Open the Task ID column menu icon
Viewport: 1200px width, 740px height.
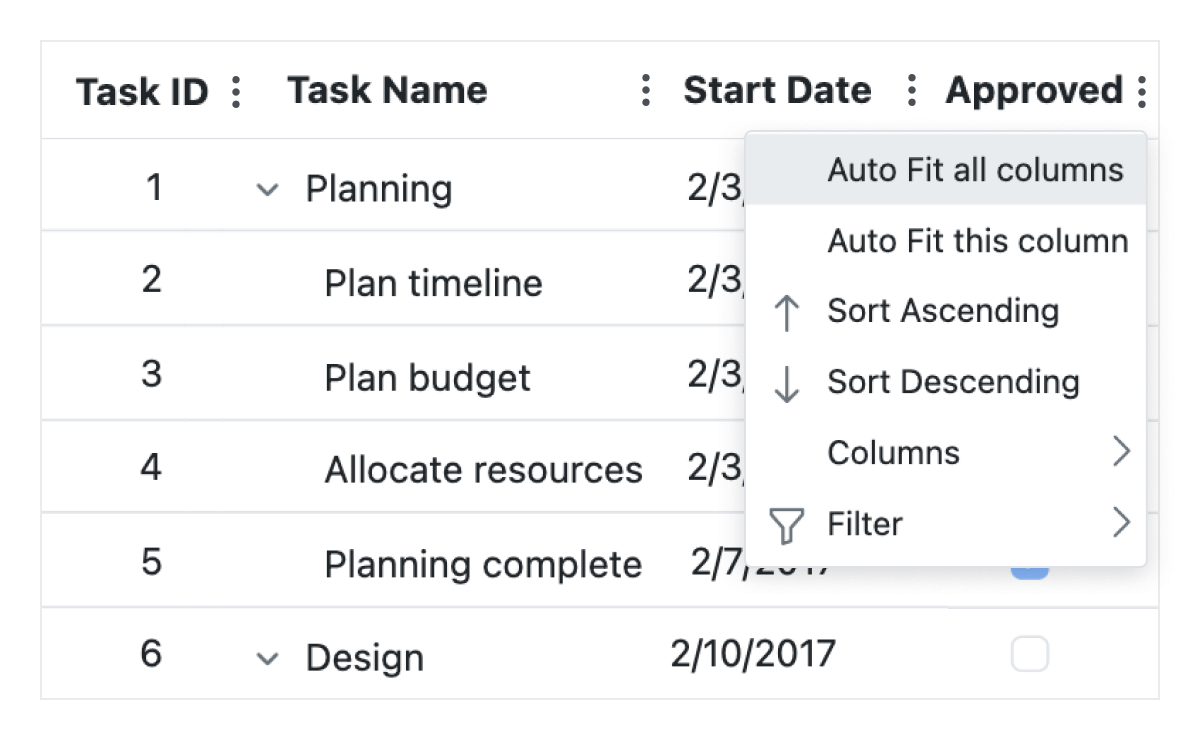tap(237, 90)
